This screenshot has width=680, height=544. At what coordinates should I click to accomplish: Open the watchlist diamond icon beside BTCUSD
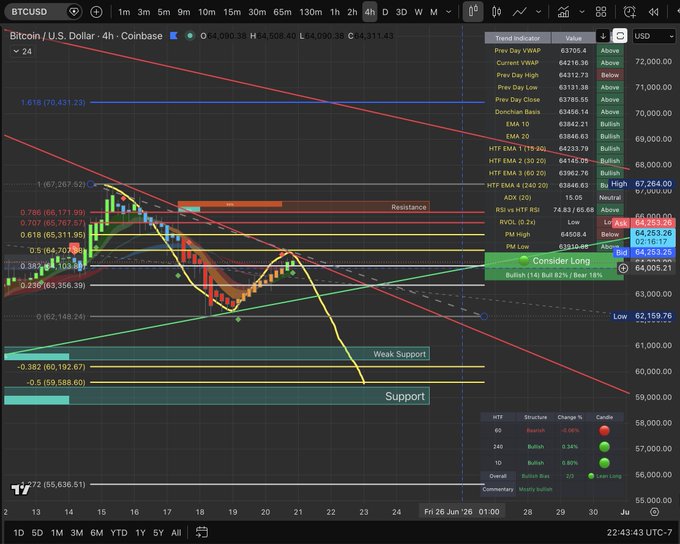pyautogui.click(x=74, y=11)
